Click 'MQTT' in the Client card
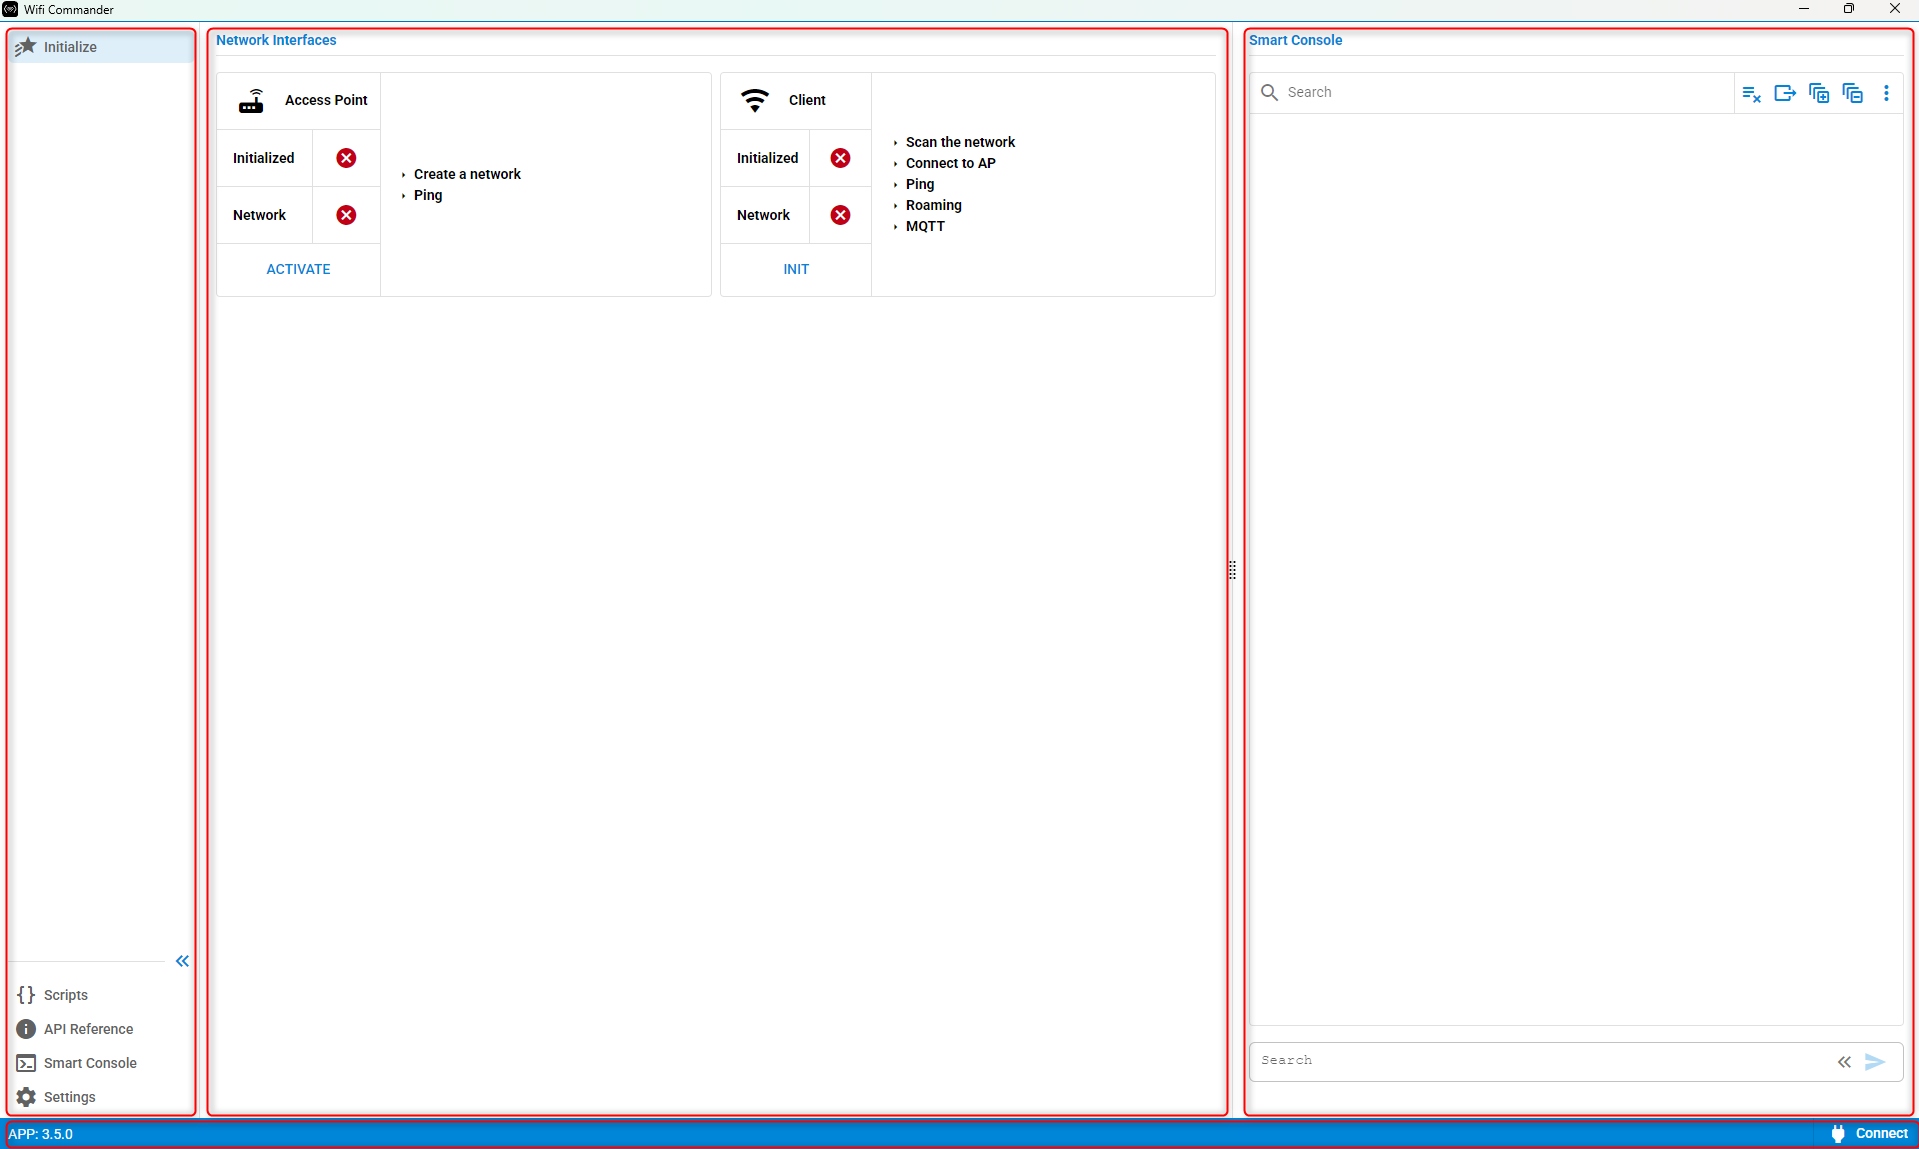Image resolution: width=1919 pixels, height=1149 pixels. click(x=925, y=226)
